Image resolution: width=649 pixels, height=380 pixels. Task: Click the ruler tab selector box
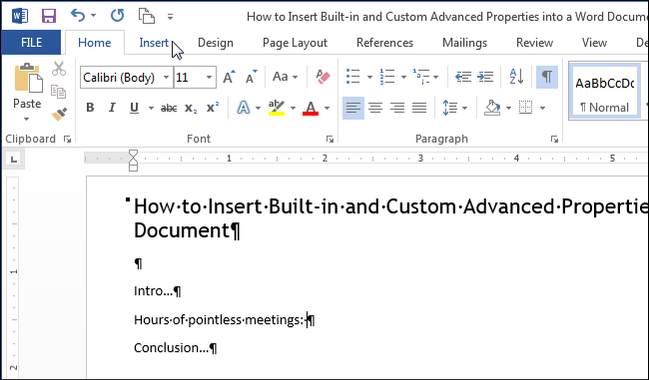pos(14,159)
